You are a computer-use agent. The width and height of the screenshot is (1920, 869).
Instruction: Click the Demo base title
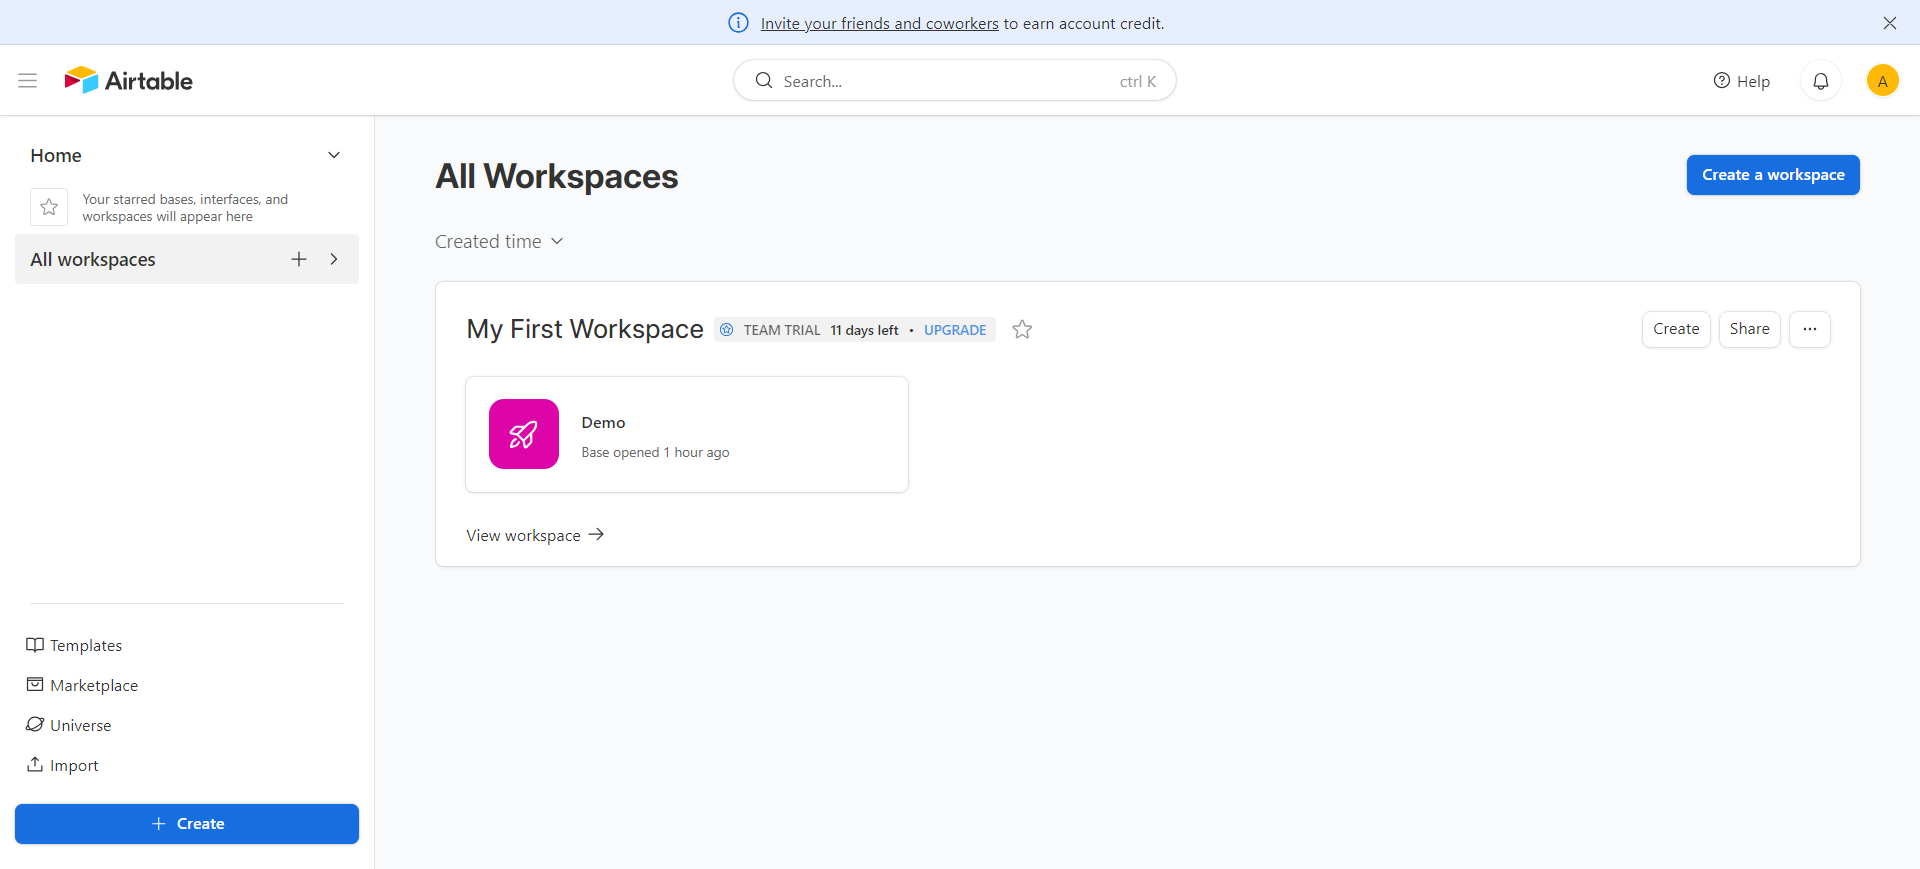click(x=604, y=423)
